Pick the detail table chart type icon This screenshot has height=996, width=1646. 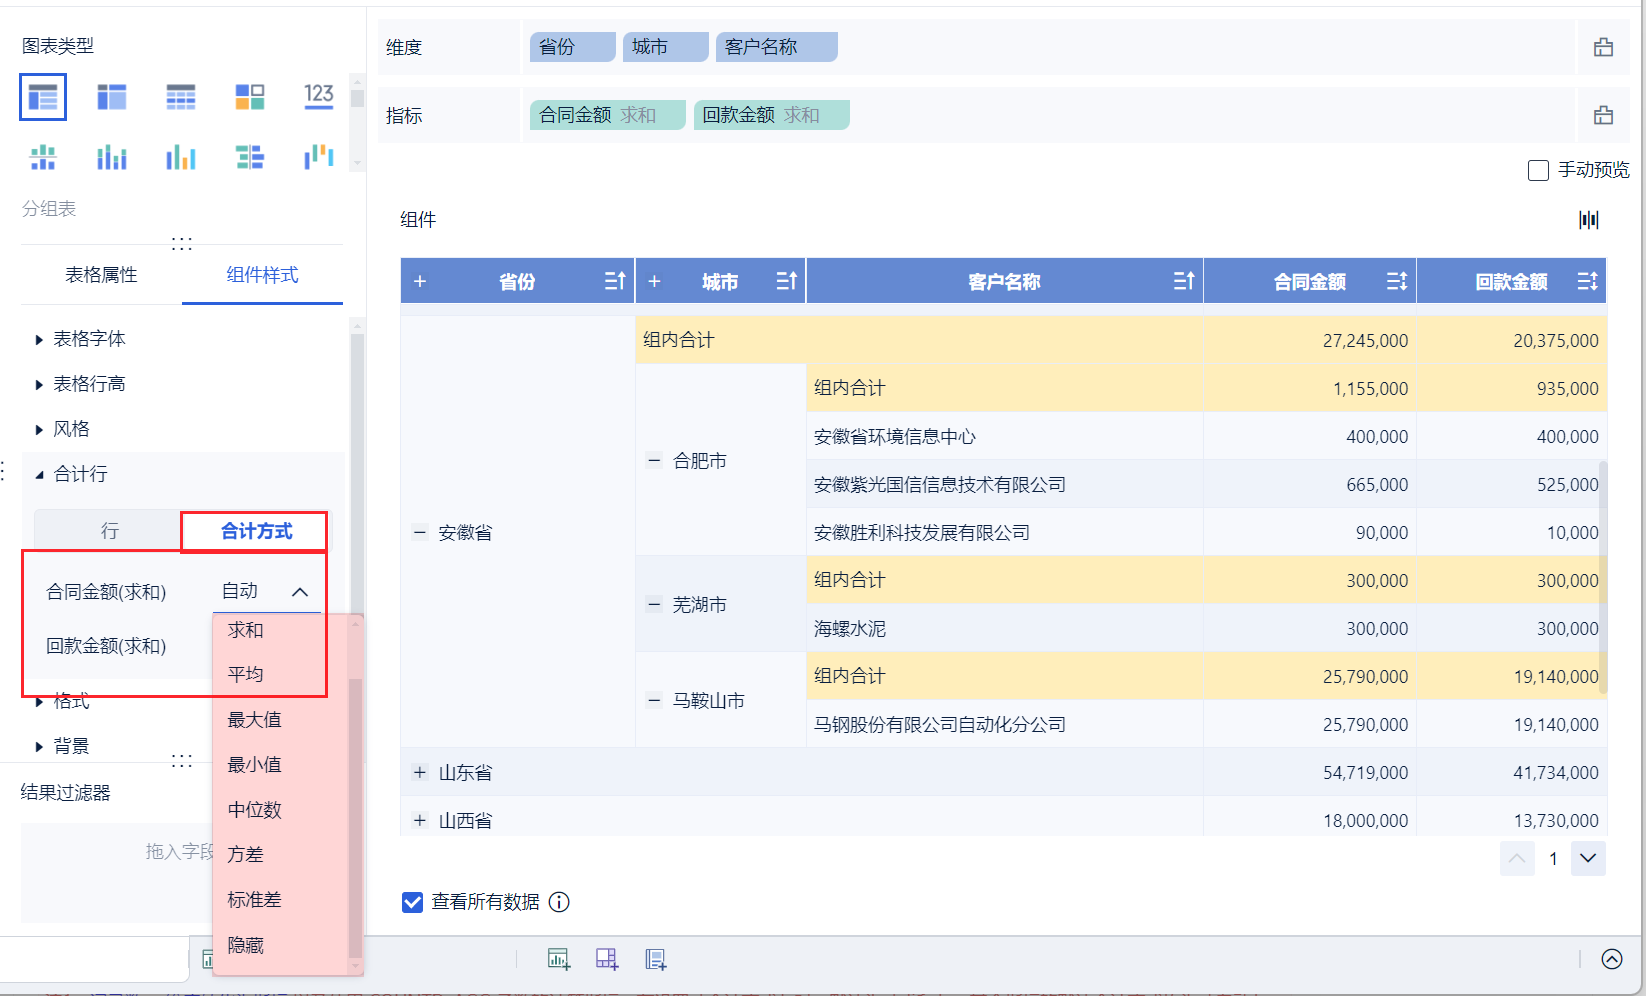click(181, 97)
